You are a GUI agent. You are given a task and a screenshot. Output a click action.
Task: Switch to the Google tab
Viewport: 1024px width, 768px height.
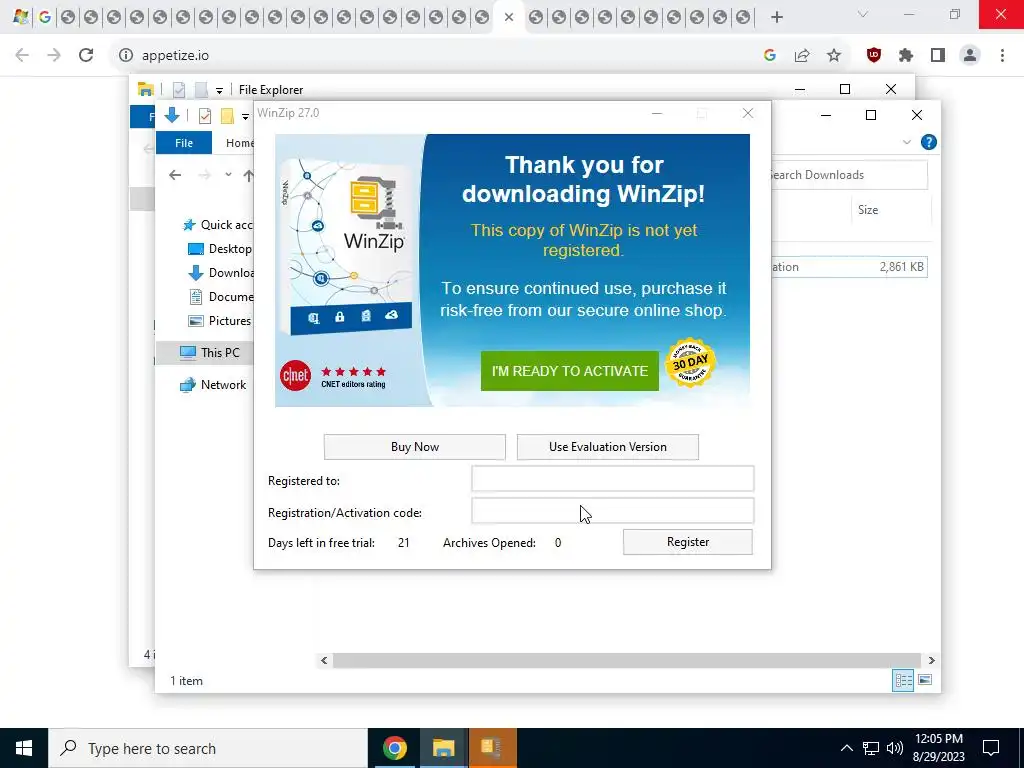click(x=44, y=17)
